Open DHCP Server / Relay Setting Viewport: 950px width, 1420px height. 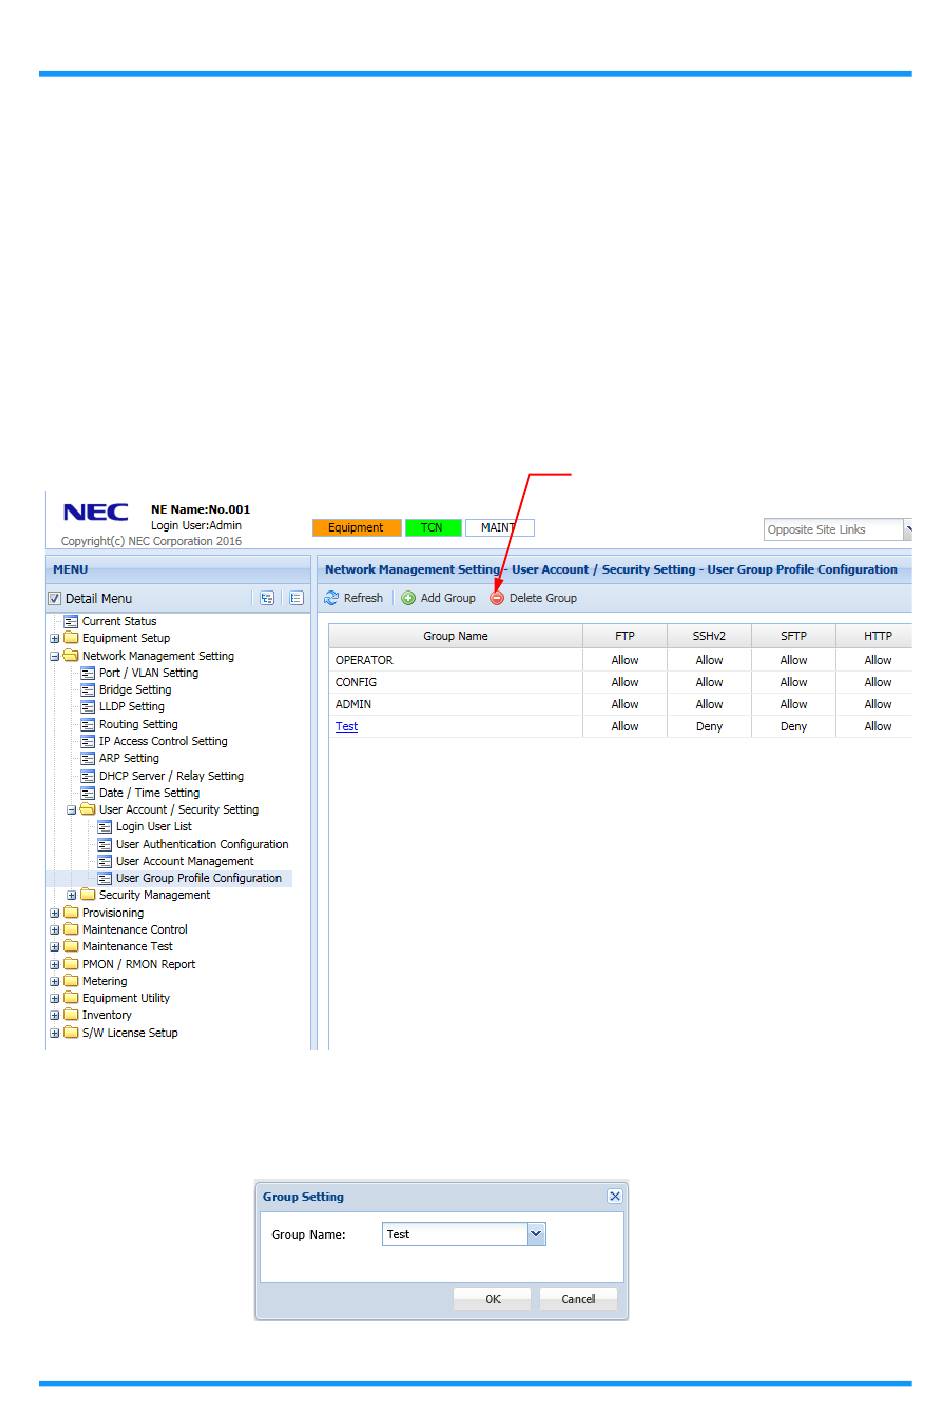171,776
